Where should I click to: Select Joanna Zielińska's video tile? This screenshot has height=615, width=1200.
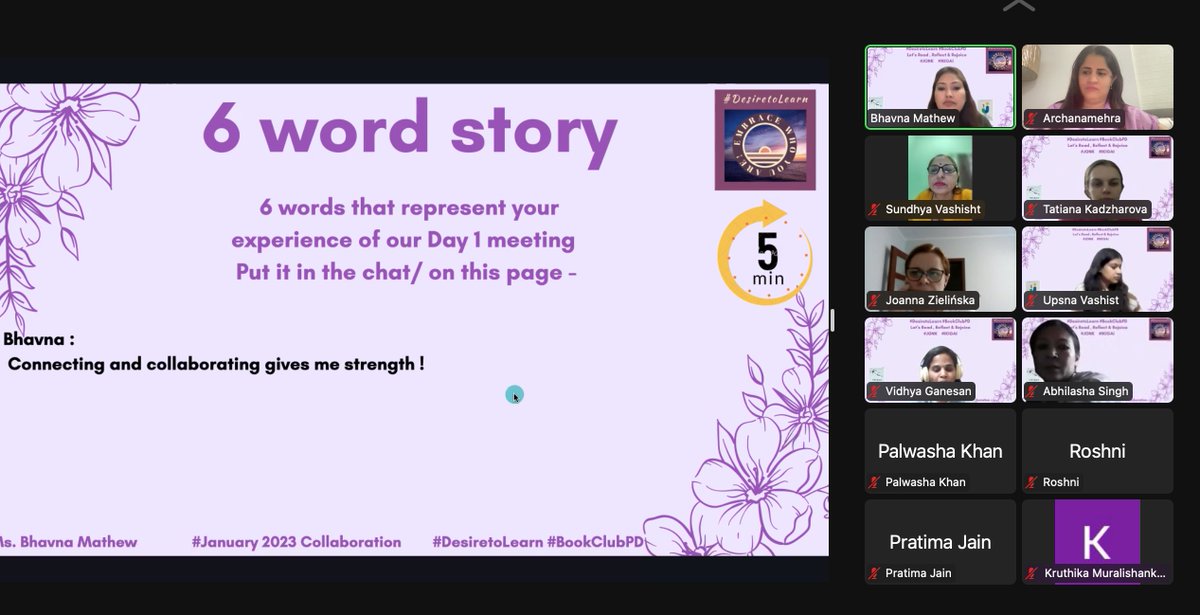click(940, 268)
